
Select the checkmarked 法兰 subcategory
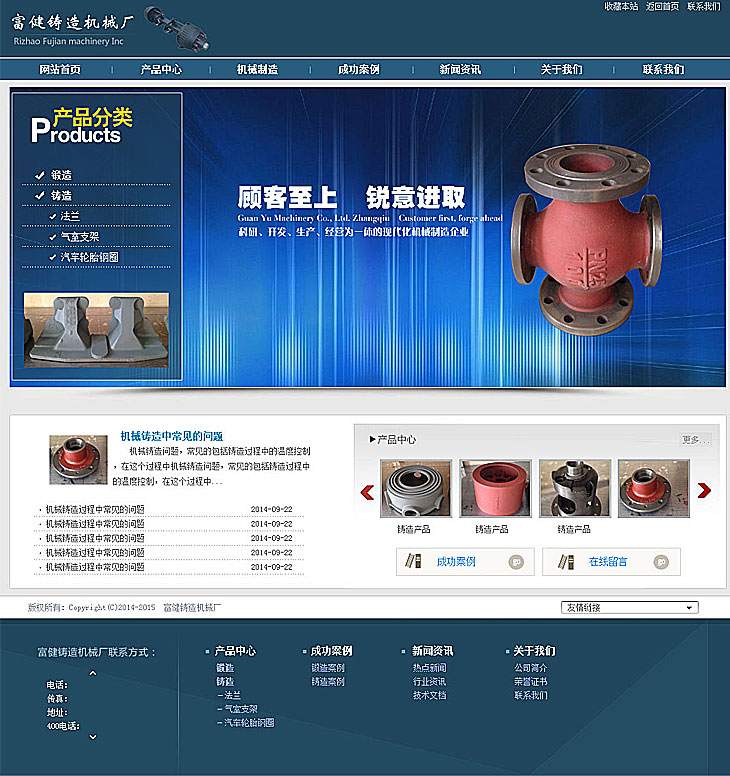click(x=70, y=216)
